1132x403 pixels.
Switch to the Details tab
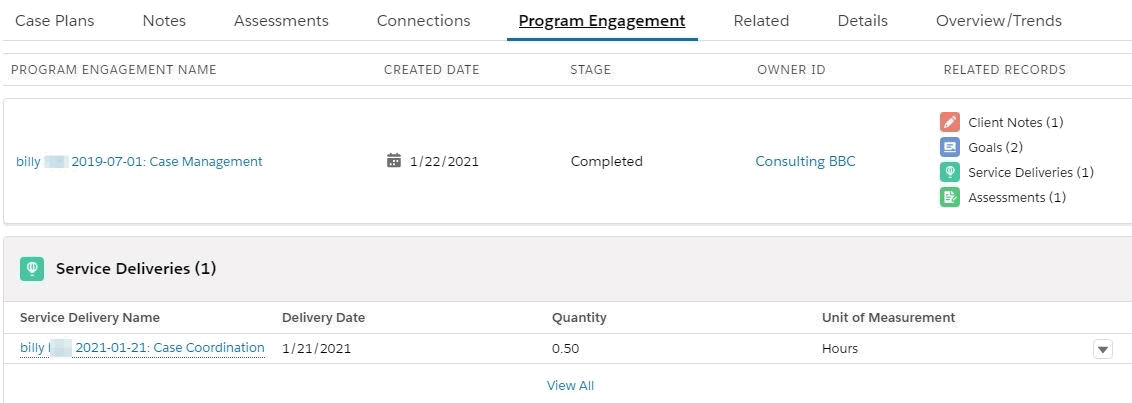pos(862,21)
